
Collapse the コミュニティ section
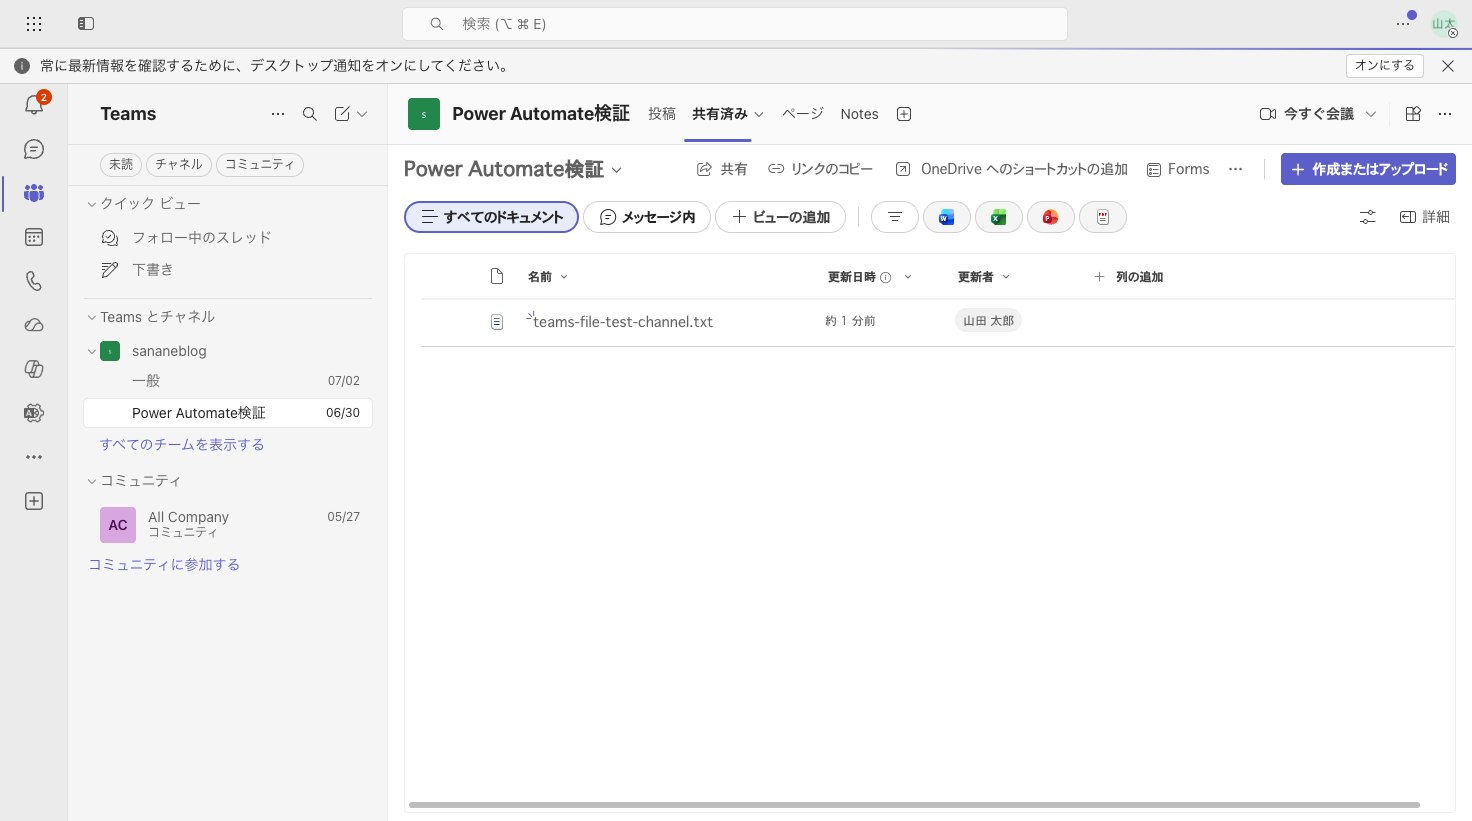pos(92,481)
